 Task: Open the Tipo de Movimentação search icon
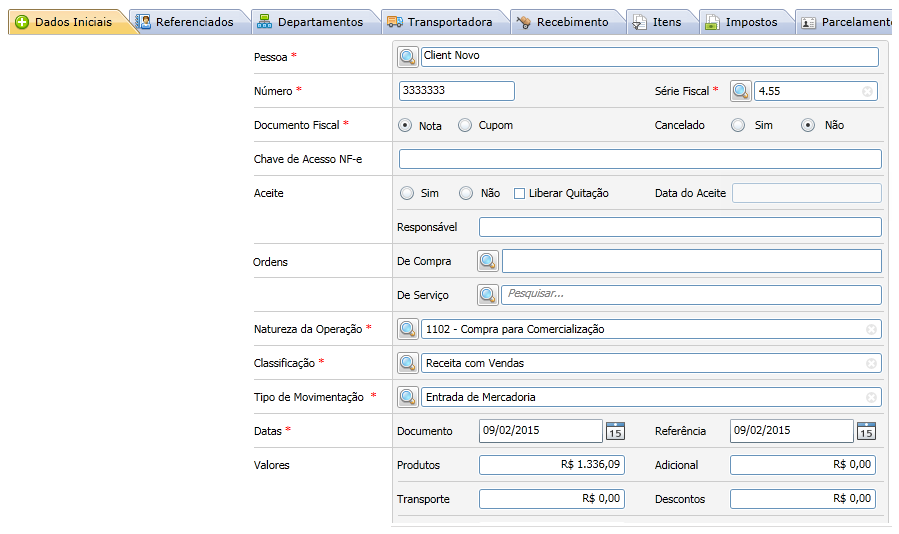pos(408,397)
